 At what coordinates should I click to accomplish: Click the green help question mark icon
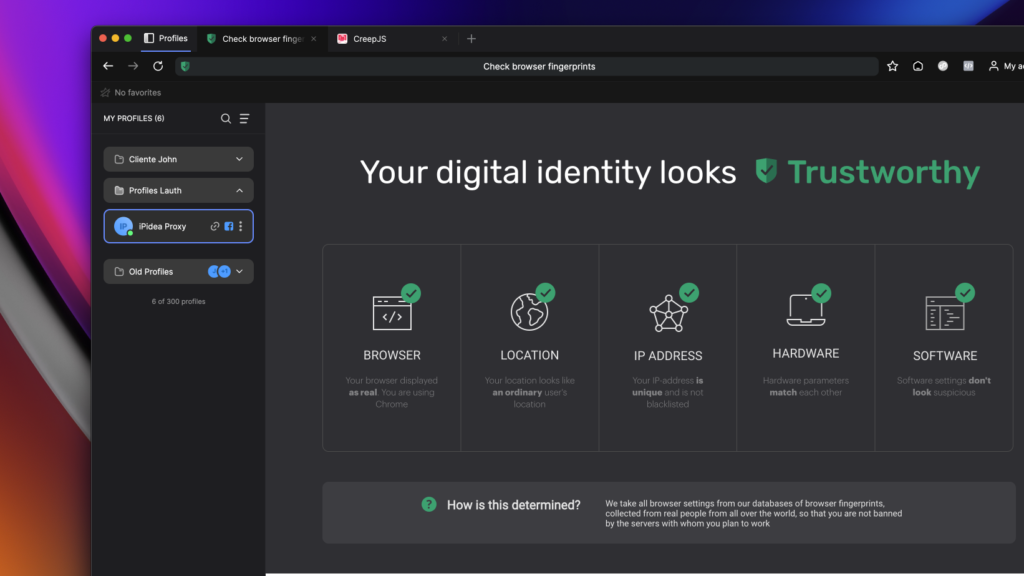pyautogui.click(x=429, y=504)
